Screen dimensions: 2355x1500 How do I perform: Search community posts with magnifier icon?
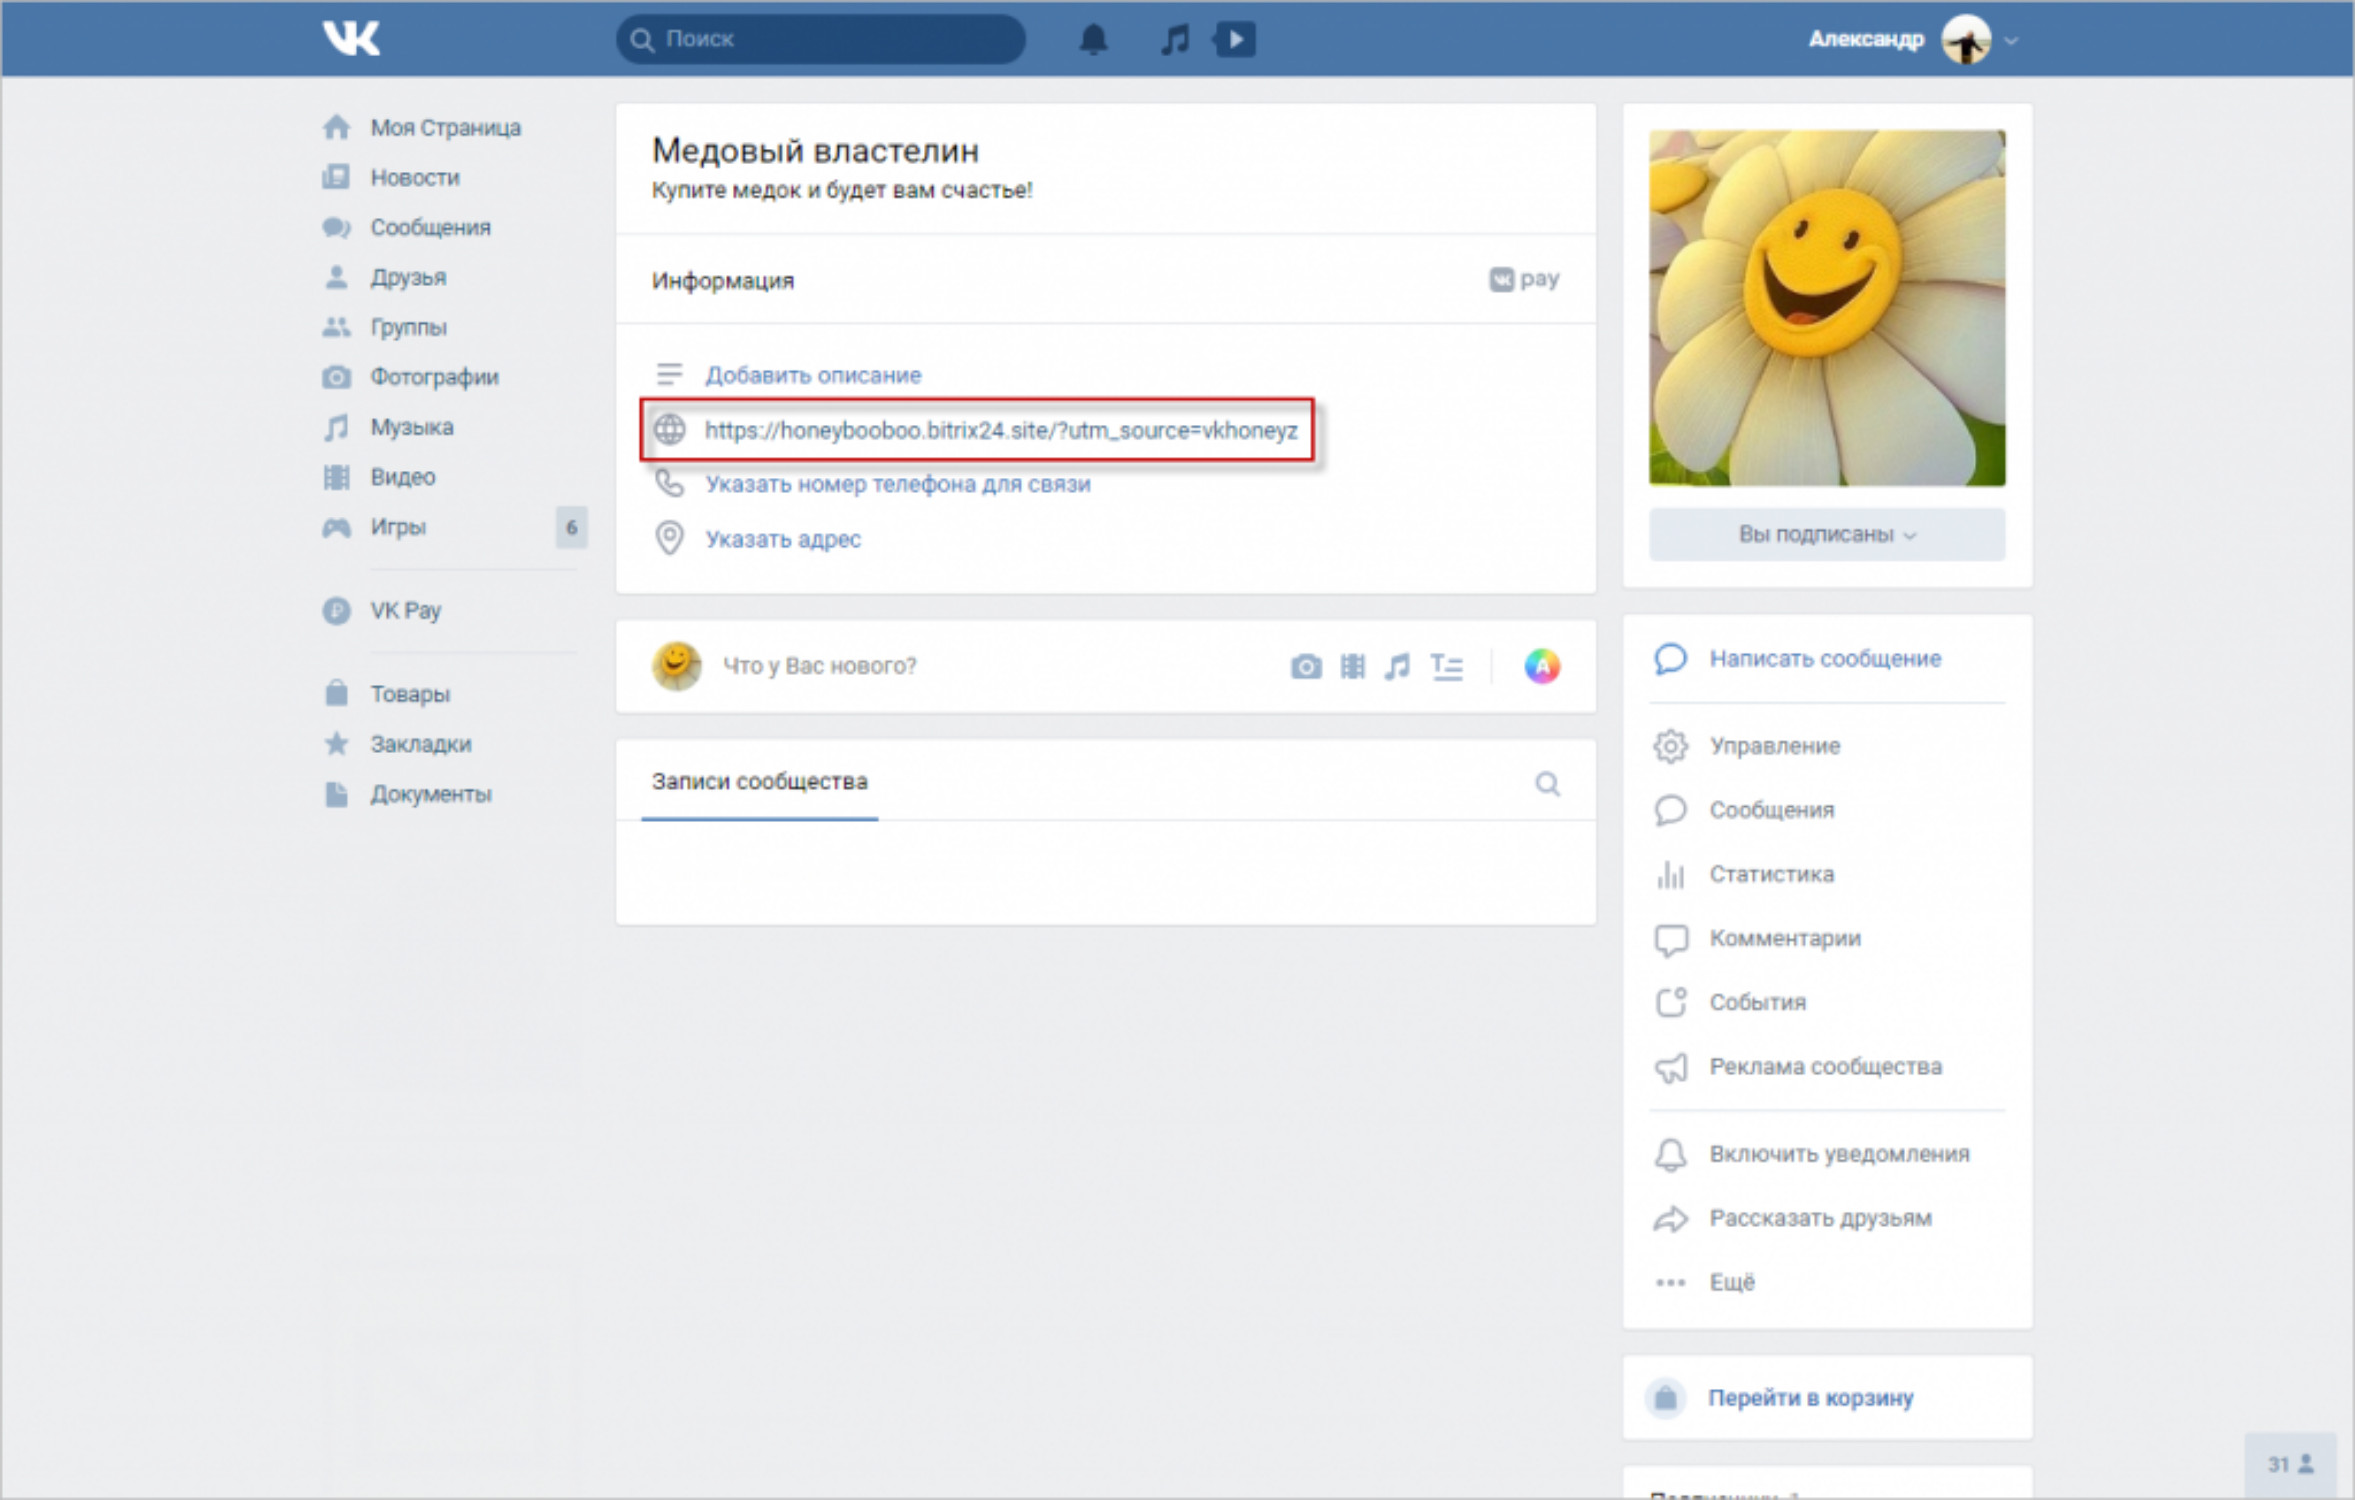click(x=1547, y=784)
